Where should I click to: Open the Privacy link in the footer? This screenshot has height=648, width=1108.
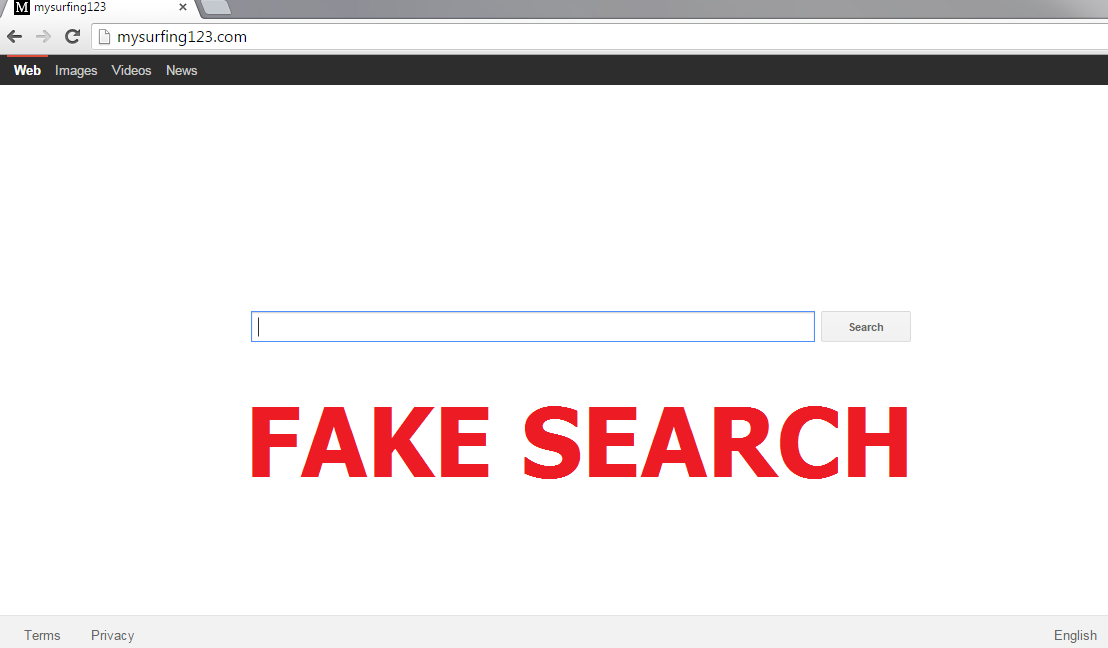pos(112,635)
